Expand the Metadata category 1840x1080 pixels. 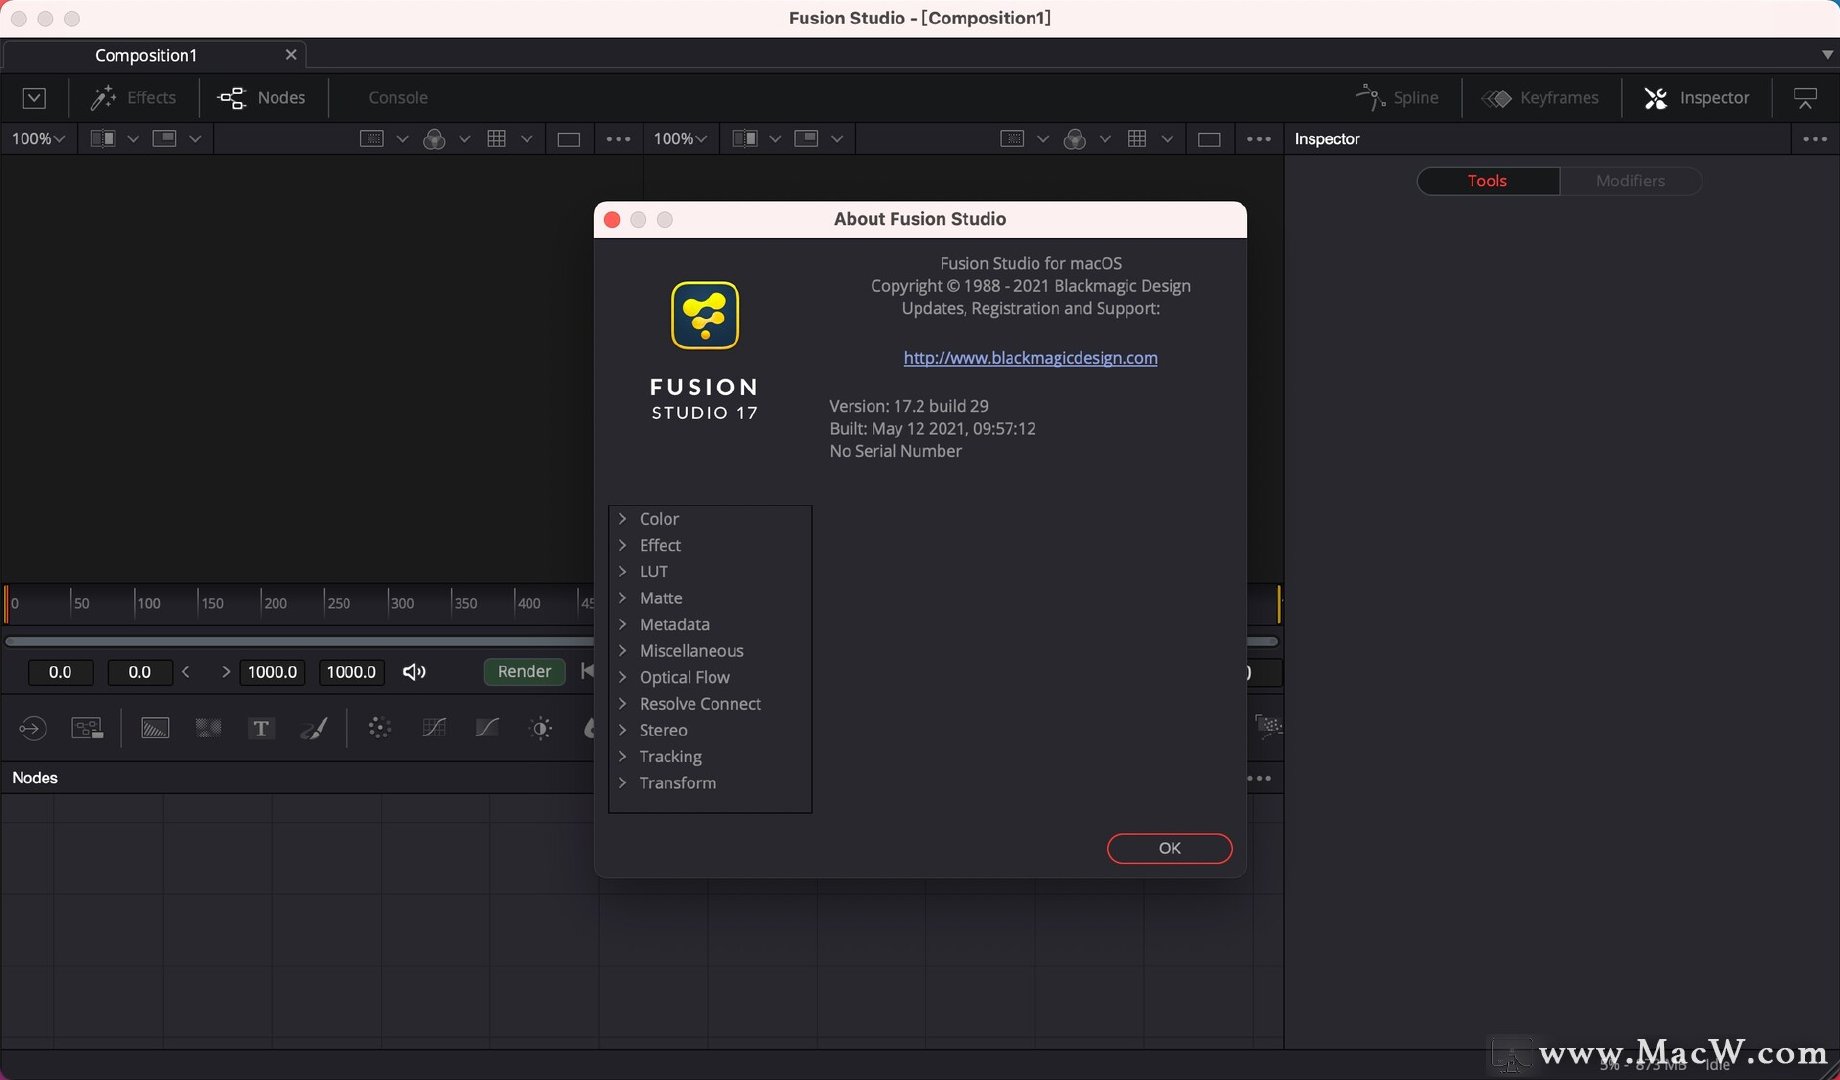pyautogui.click(x=622, y=624)
